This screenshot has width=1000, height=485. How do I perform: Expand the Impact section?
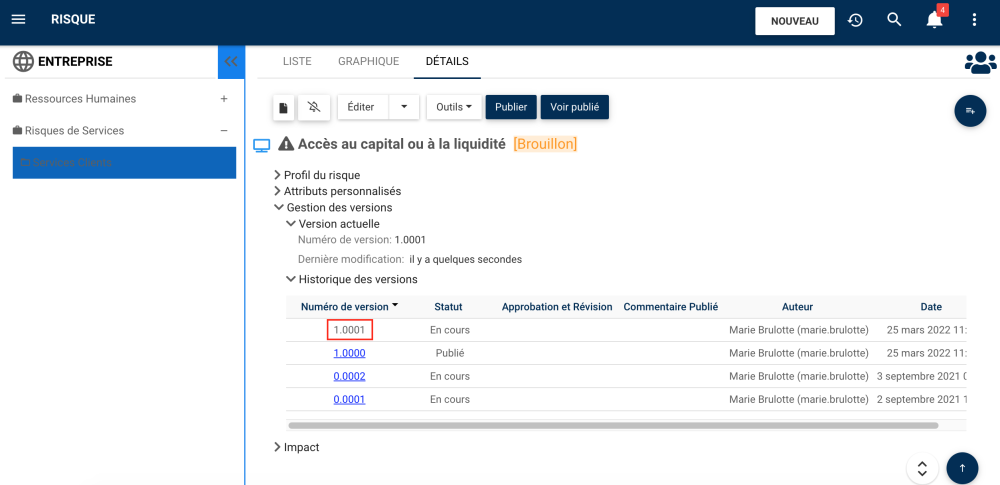(297, 447)
